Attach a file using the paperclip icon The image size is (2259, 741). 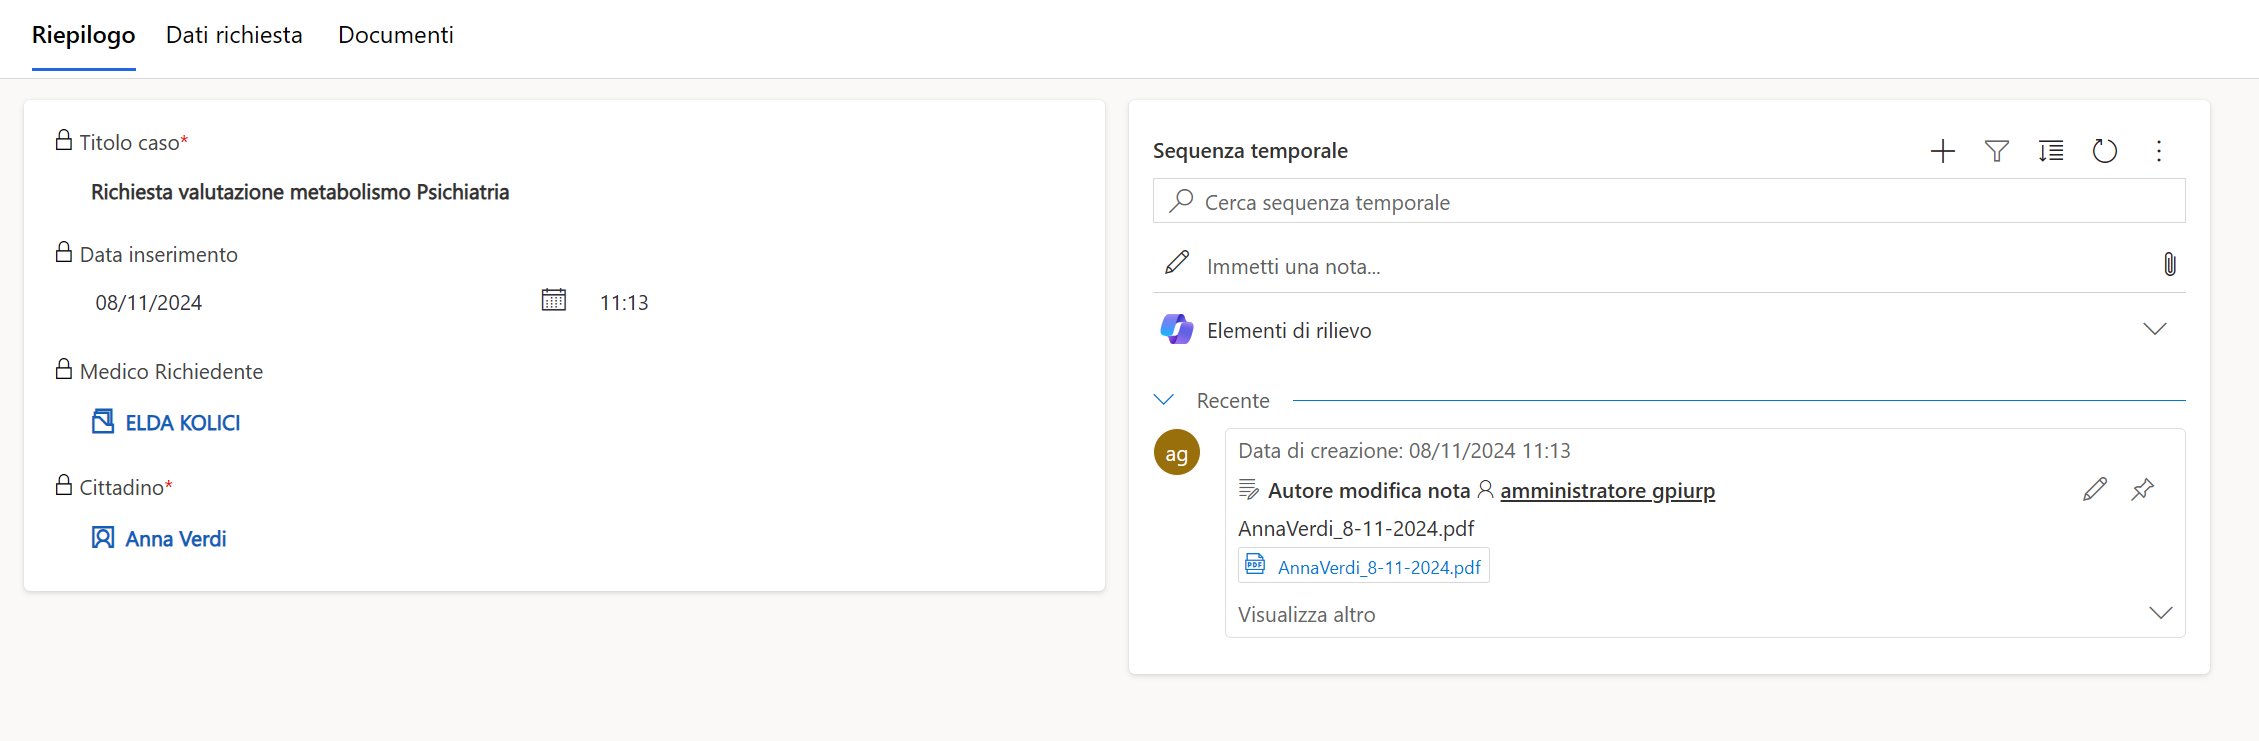coord(2170,264)
